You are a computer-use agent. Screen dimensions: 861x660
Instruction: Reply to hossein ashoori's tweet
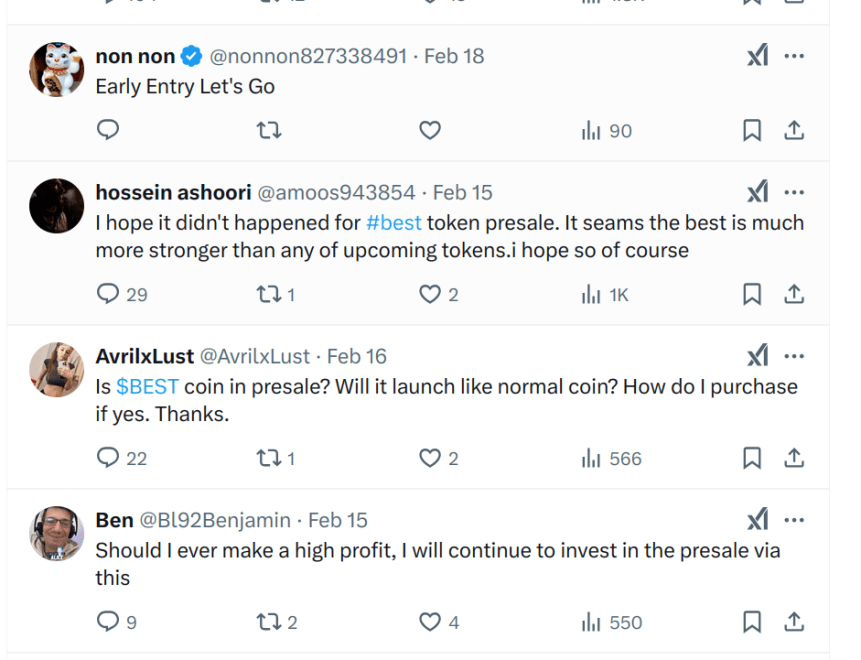click(x=108, y=294)
